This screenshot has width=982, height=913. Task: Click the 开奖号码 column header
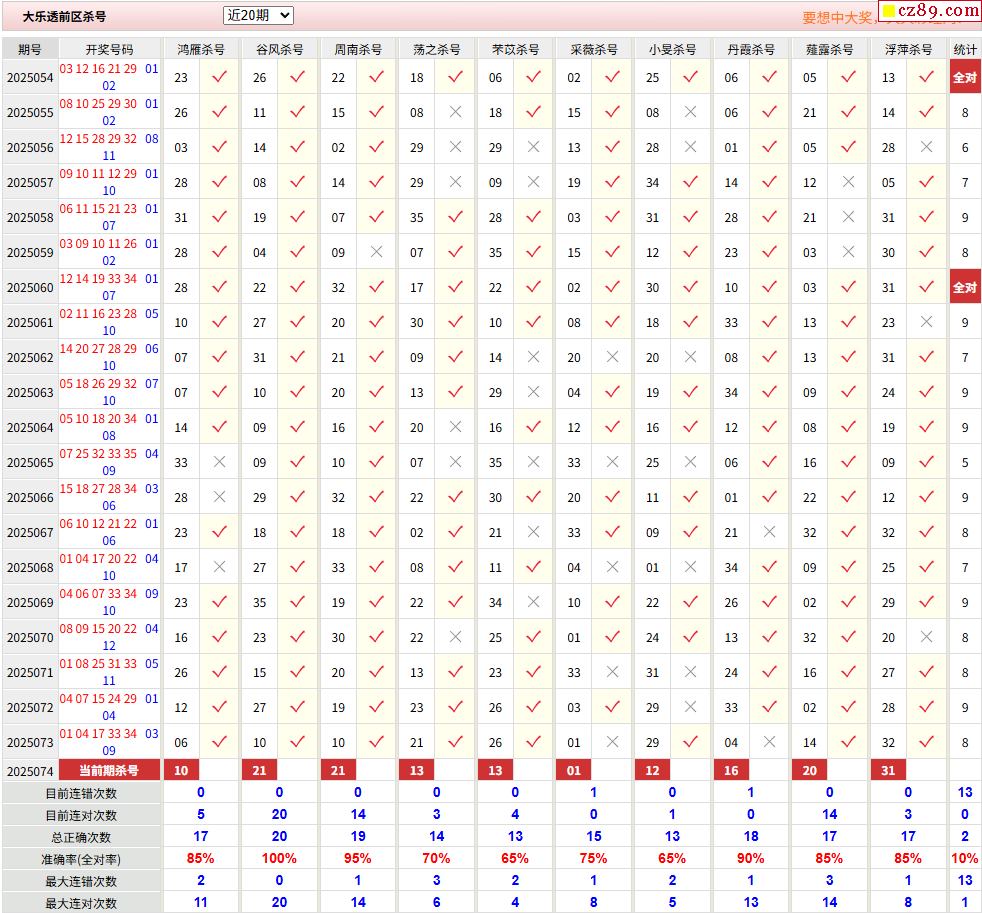pyautogui.click(x=110, y=49)
